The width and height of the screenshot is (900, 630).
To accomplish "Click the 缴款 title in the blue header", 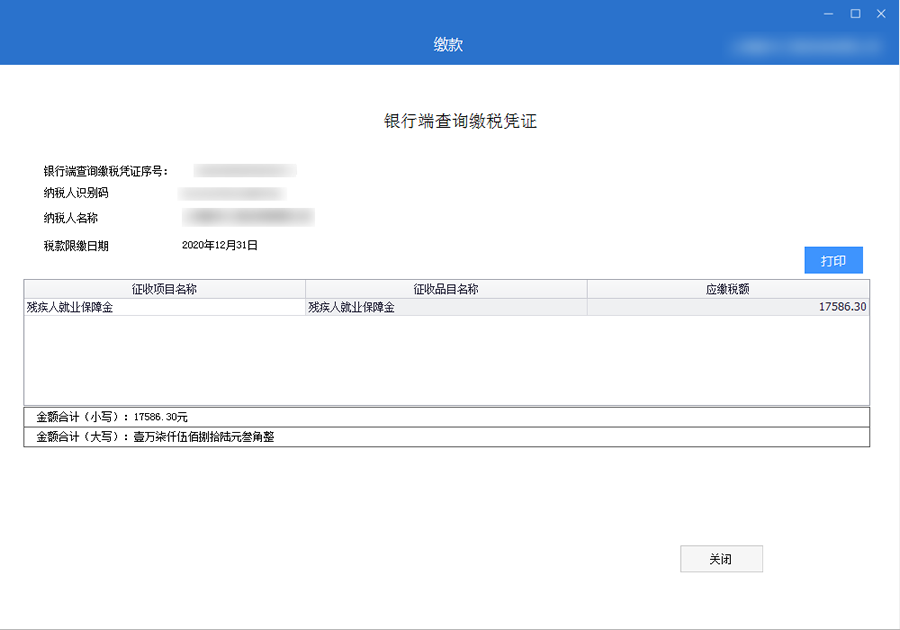I will coord(448,45).
